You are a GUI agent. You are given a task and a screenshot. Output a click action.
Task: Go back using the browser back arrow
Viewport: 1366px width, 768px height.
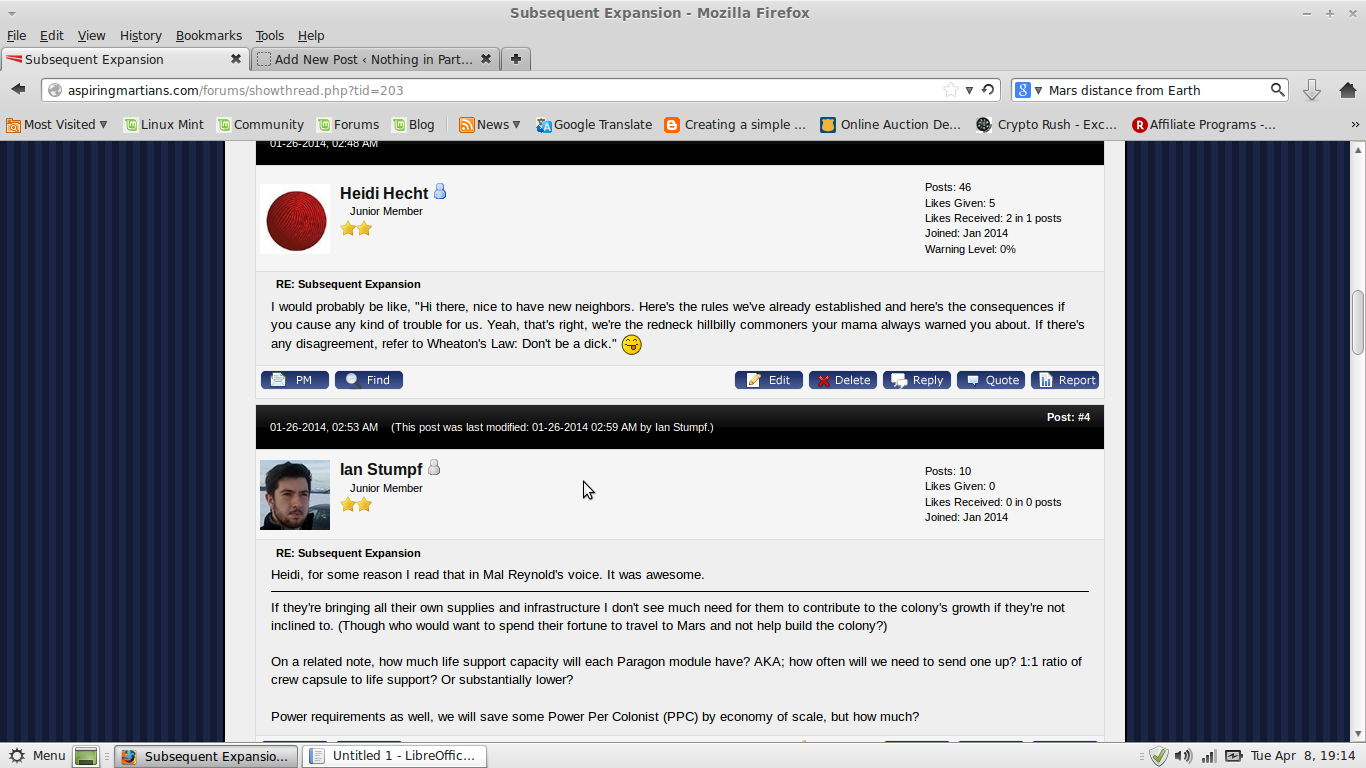tap(18, 90)
